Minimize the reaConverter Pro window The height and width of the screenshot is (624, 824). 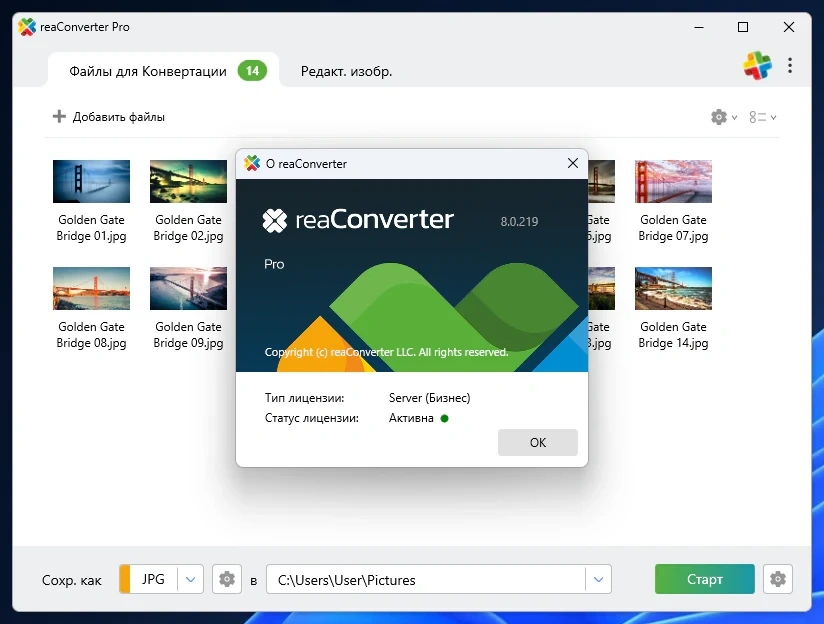pyautogui.click(x=699, y=27)
